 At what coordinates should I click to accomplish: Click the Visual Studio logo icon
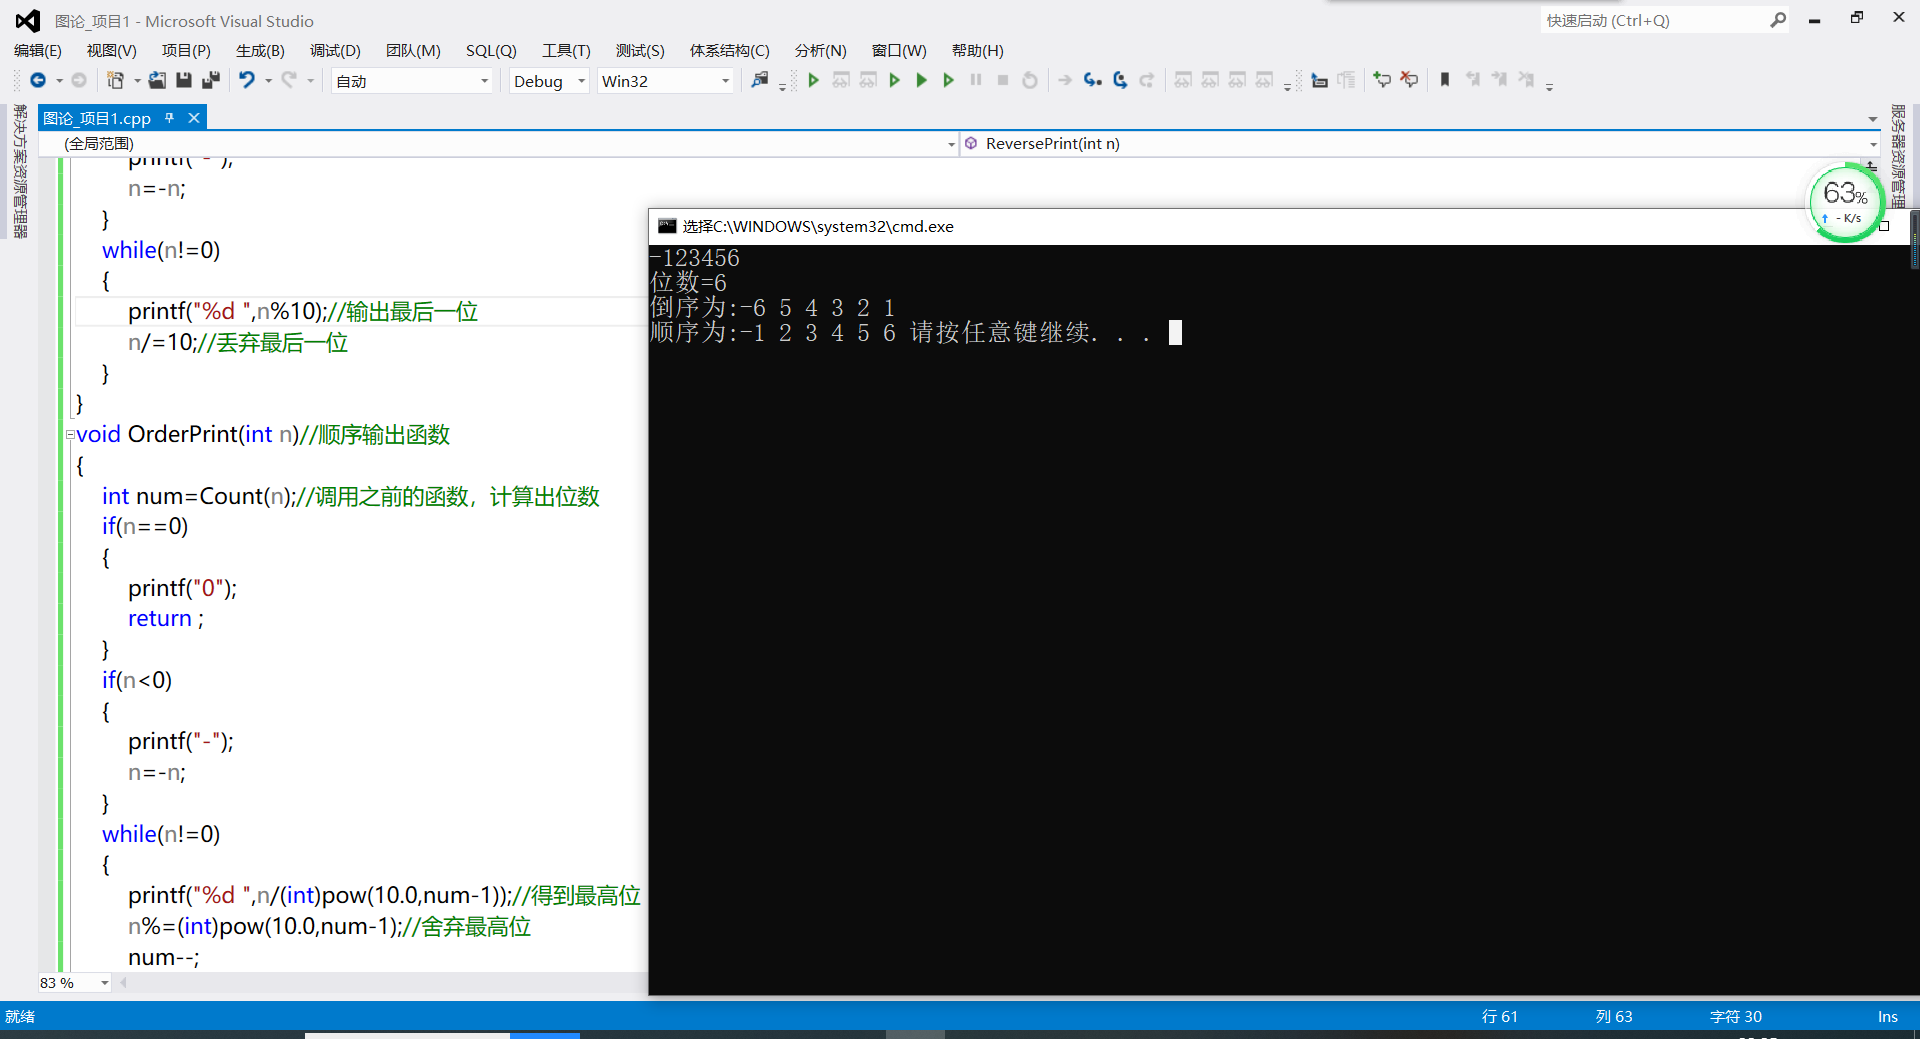28,20
